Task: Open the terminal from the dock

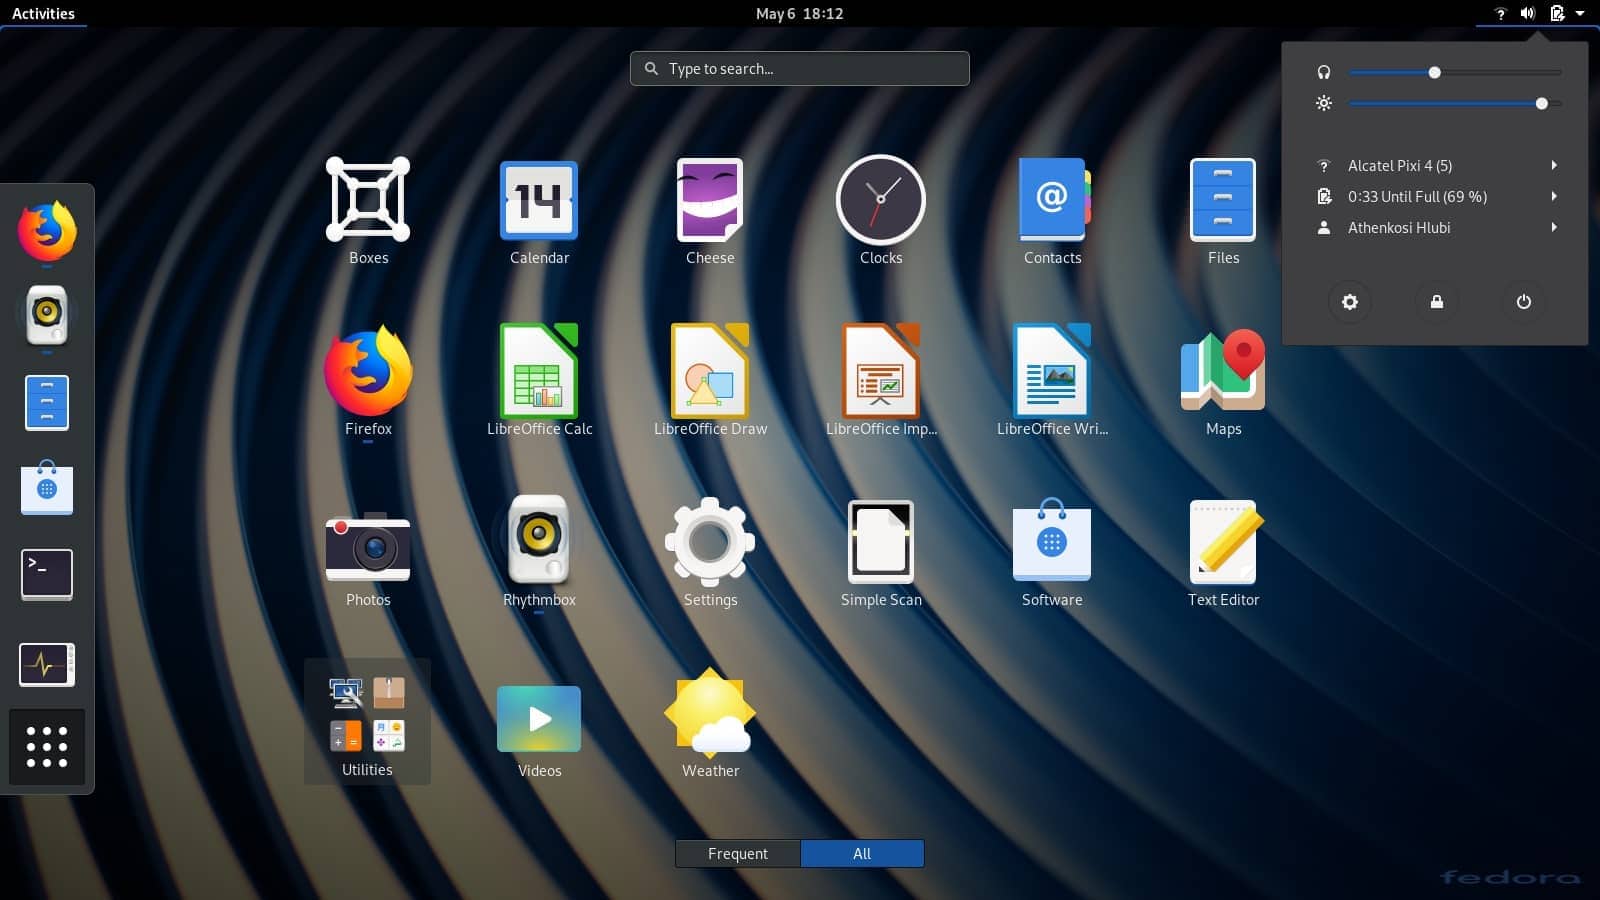Action: coord(46,574)
